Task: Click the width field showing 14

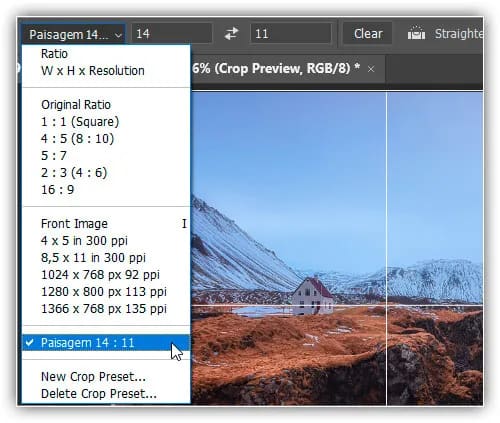Action: coord(172,33)
